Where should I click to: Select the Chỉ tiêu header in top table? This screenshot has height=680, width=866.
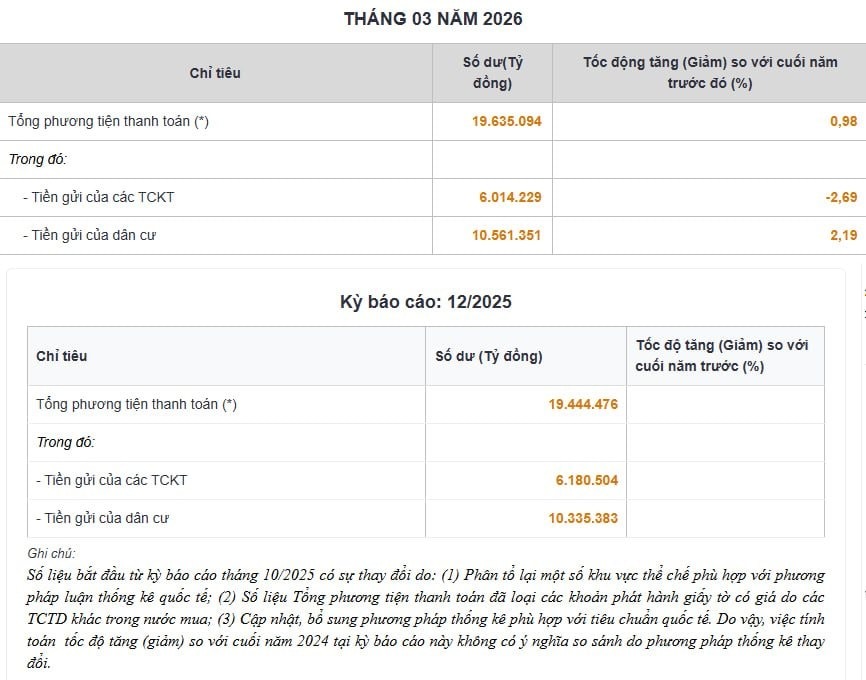point(215,73)
